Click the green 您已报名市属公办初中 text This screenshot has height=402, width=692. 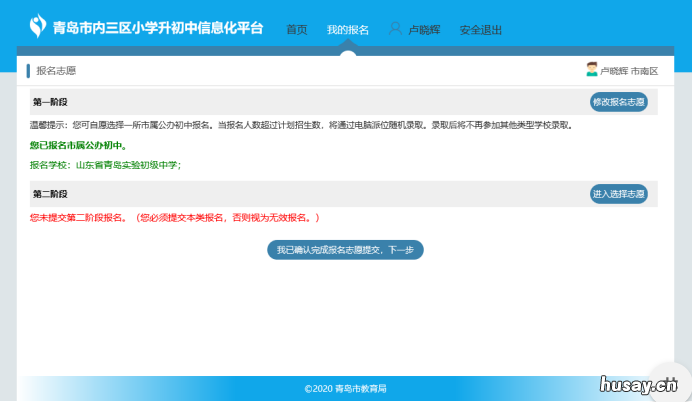tap(79, 145)
